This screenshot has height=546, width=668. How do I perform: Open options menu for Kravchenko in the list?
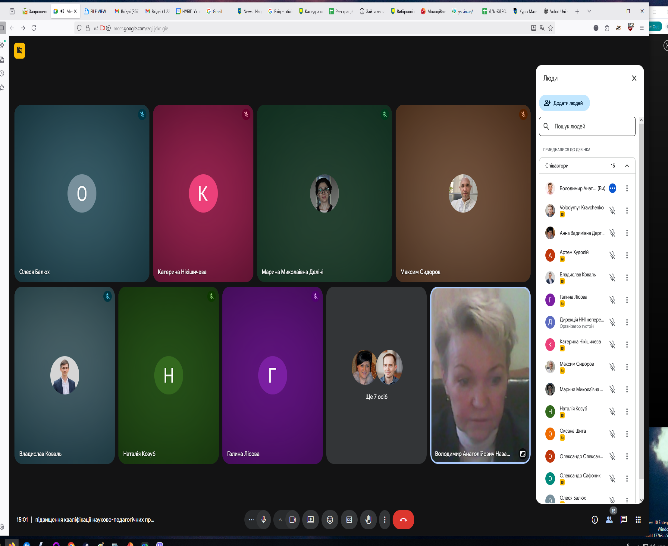(627, 210)
